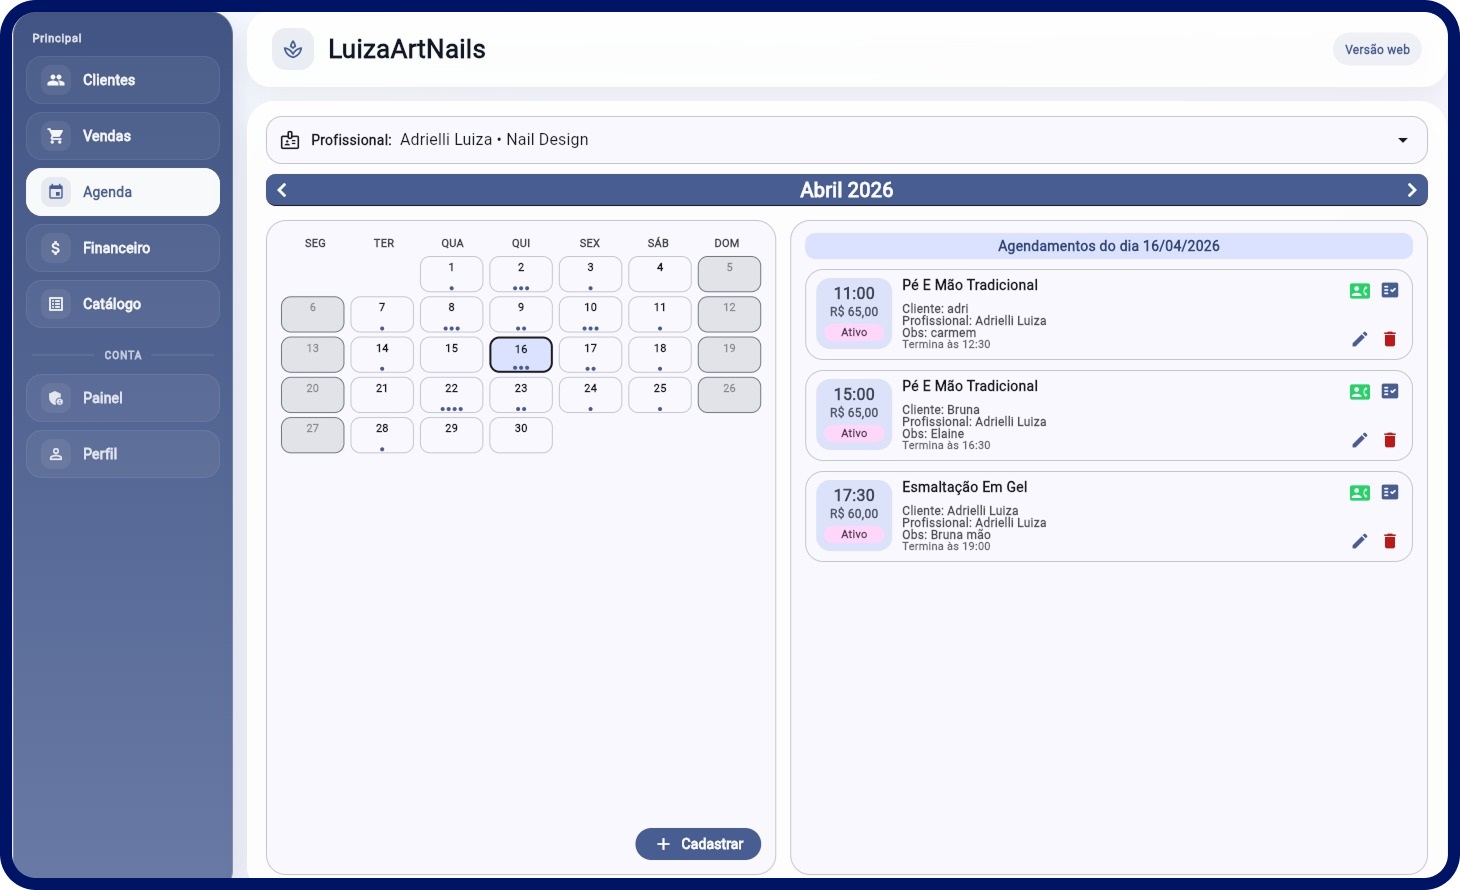
Task: Open client contact card for 17:30 appointment
Action: pos(1360,493)
